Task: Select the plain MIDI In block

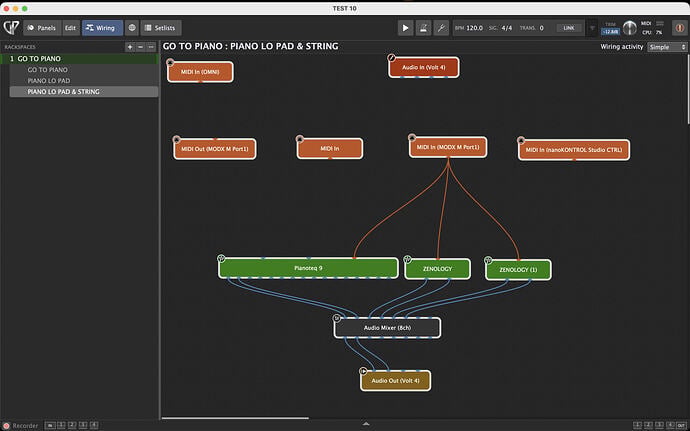Action: (330, 149)
